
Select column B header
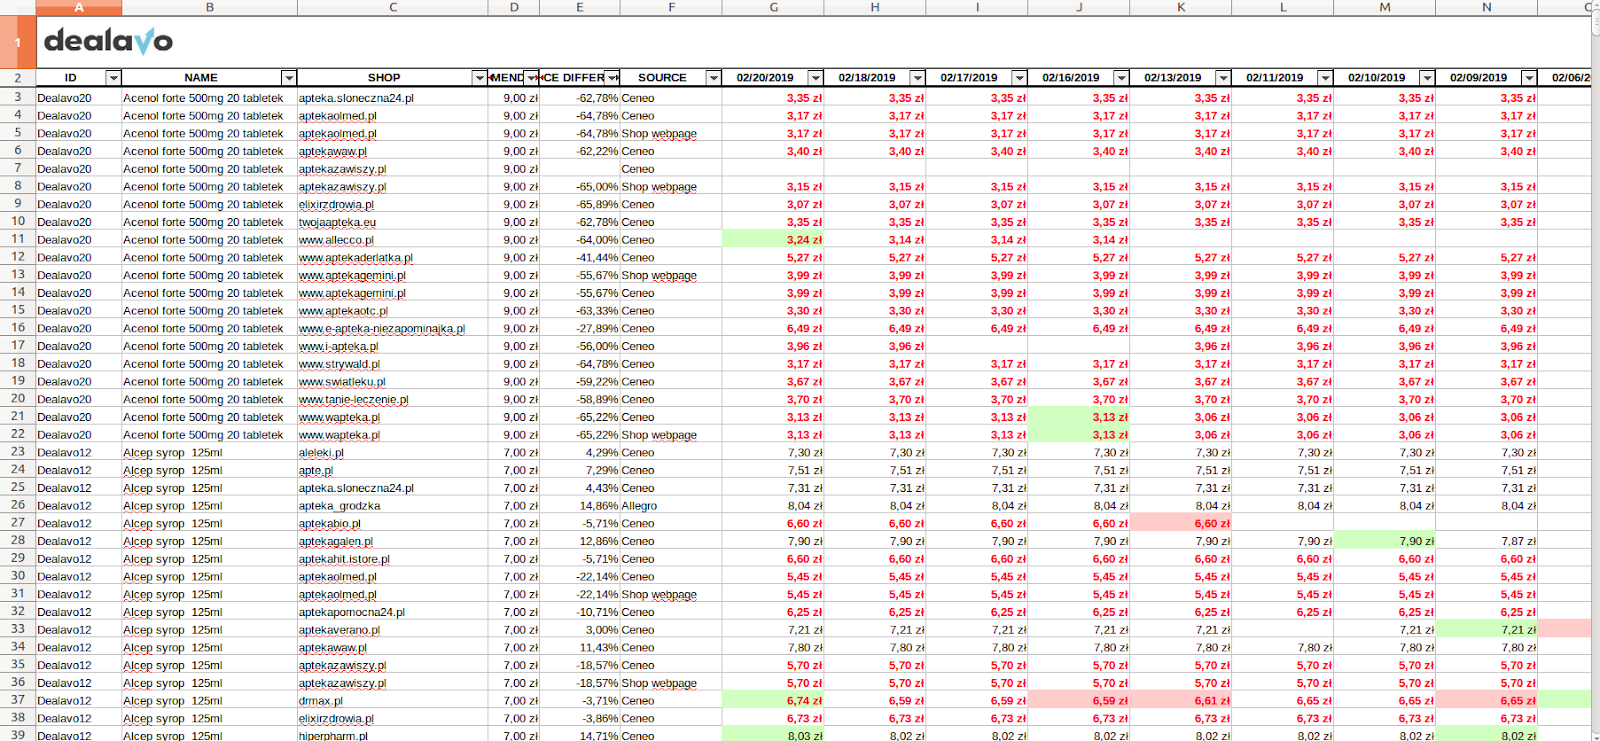click(x=210, y=7)
